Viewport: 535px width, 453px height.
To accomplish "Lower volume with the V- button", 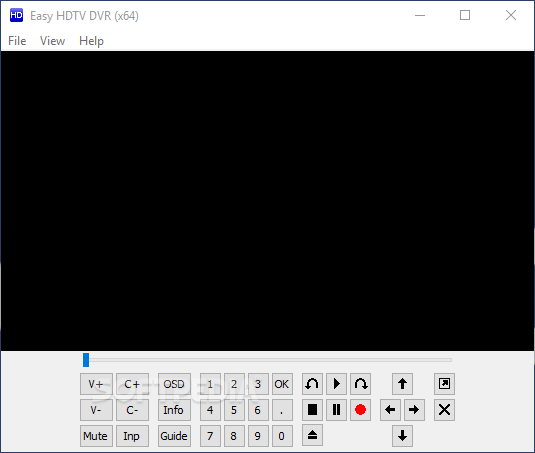I will (96, 410).
